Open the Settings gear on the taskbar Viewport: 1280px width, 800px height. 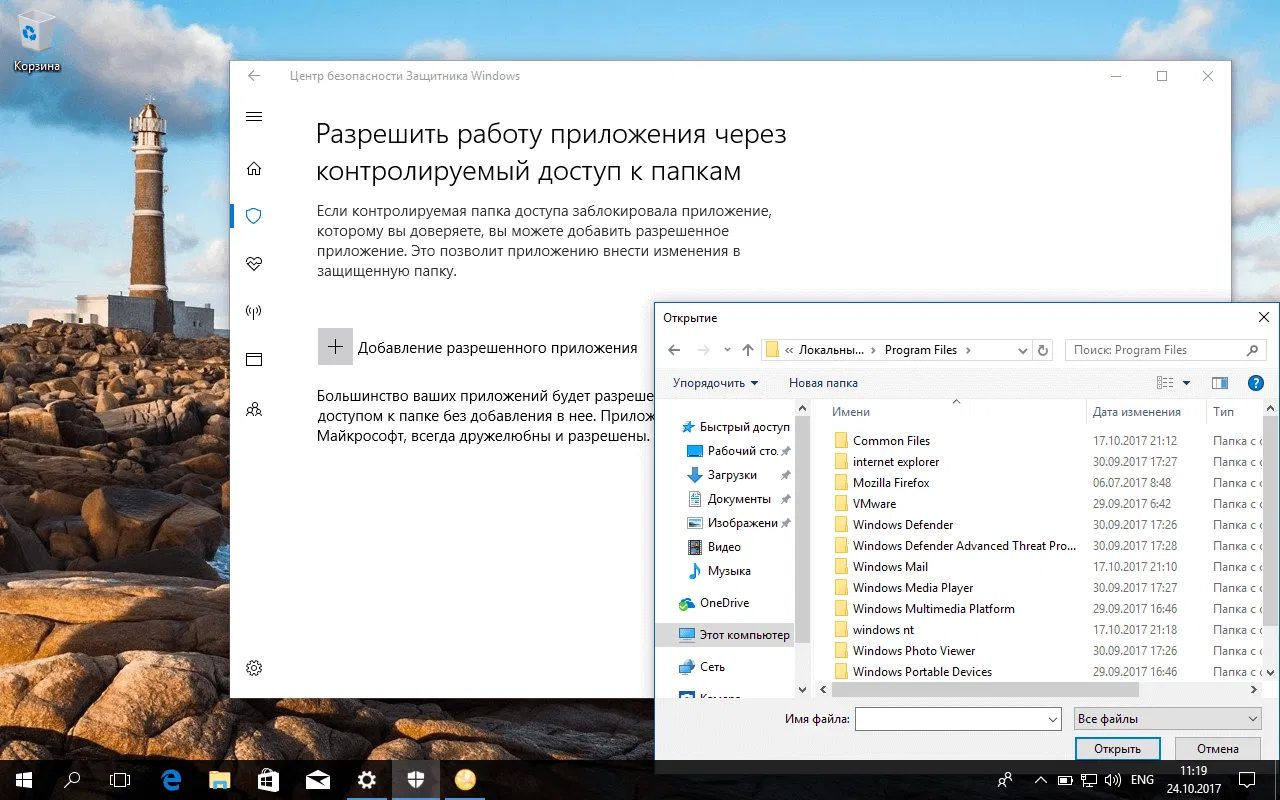point(367,779)
